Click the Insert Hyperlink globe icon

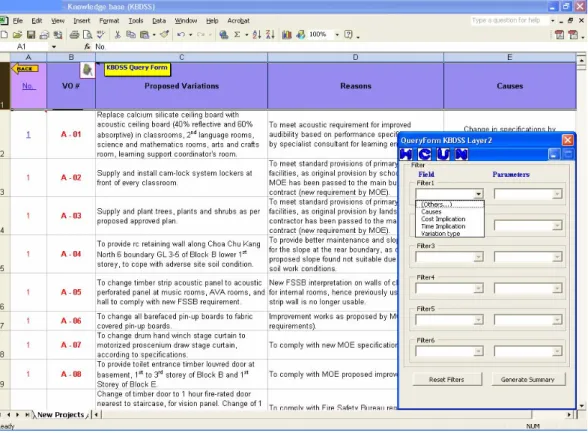[x=224, y=35]
